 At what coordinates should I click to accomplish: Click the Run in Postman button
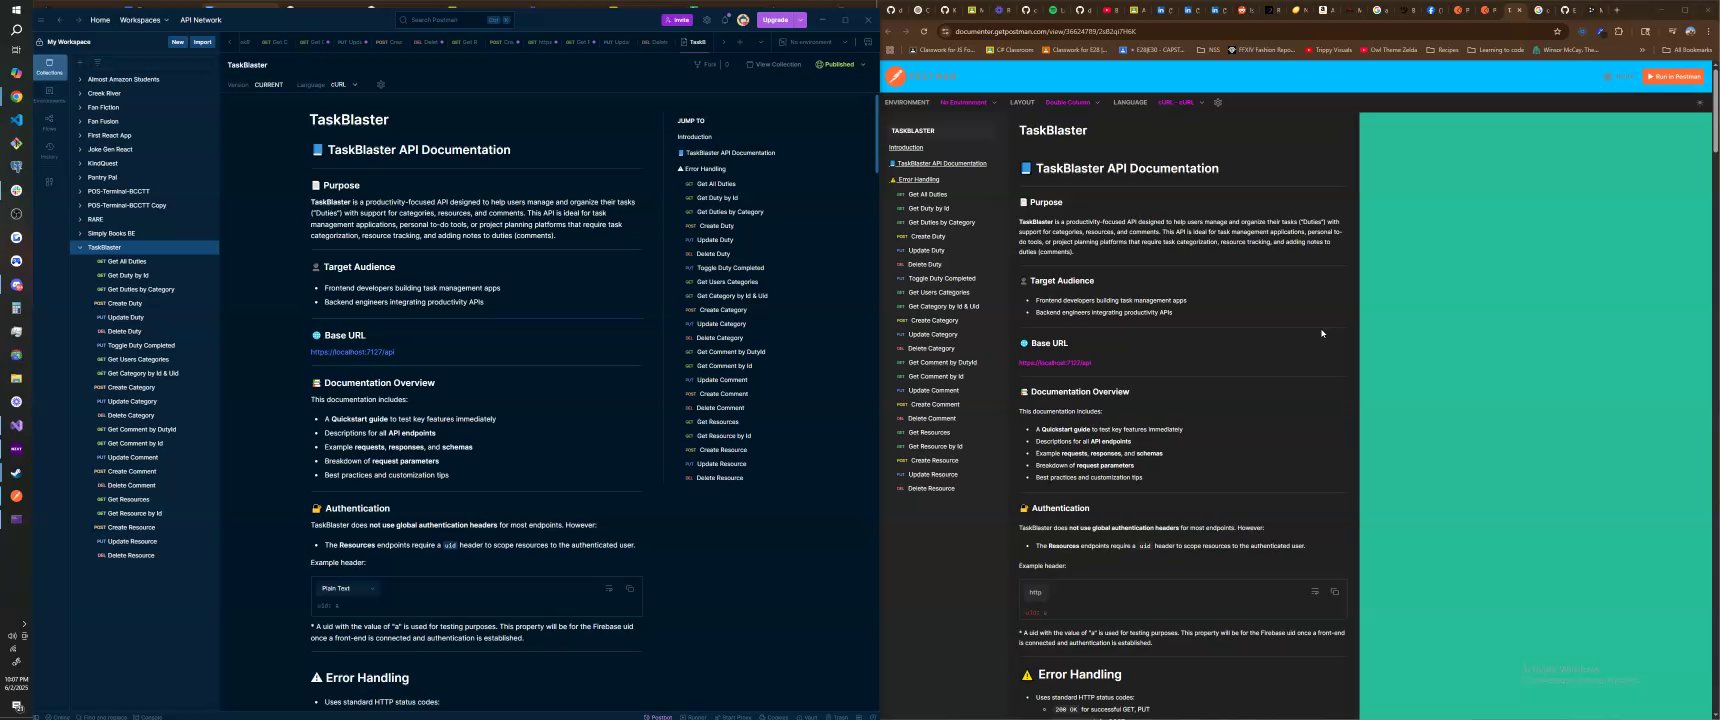click(1672, 76)
